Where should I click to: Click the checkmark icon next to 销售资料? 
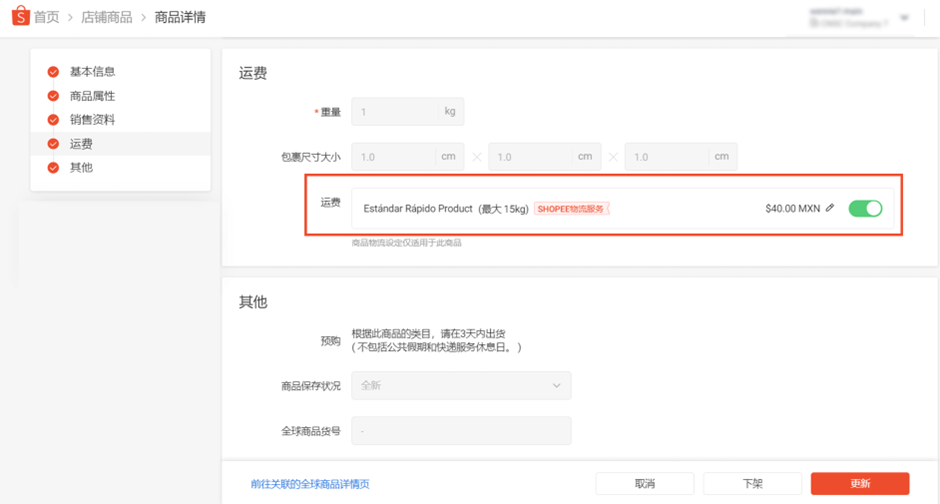[53, 120]
